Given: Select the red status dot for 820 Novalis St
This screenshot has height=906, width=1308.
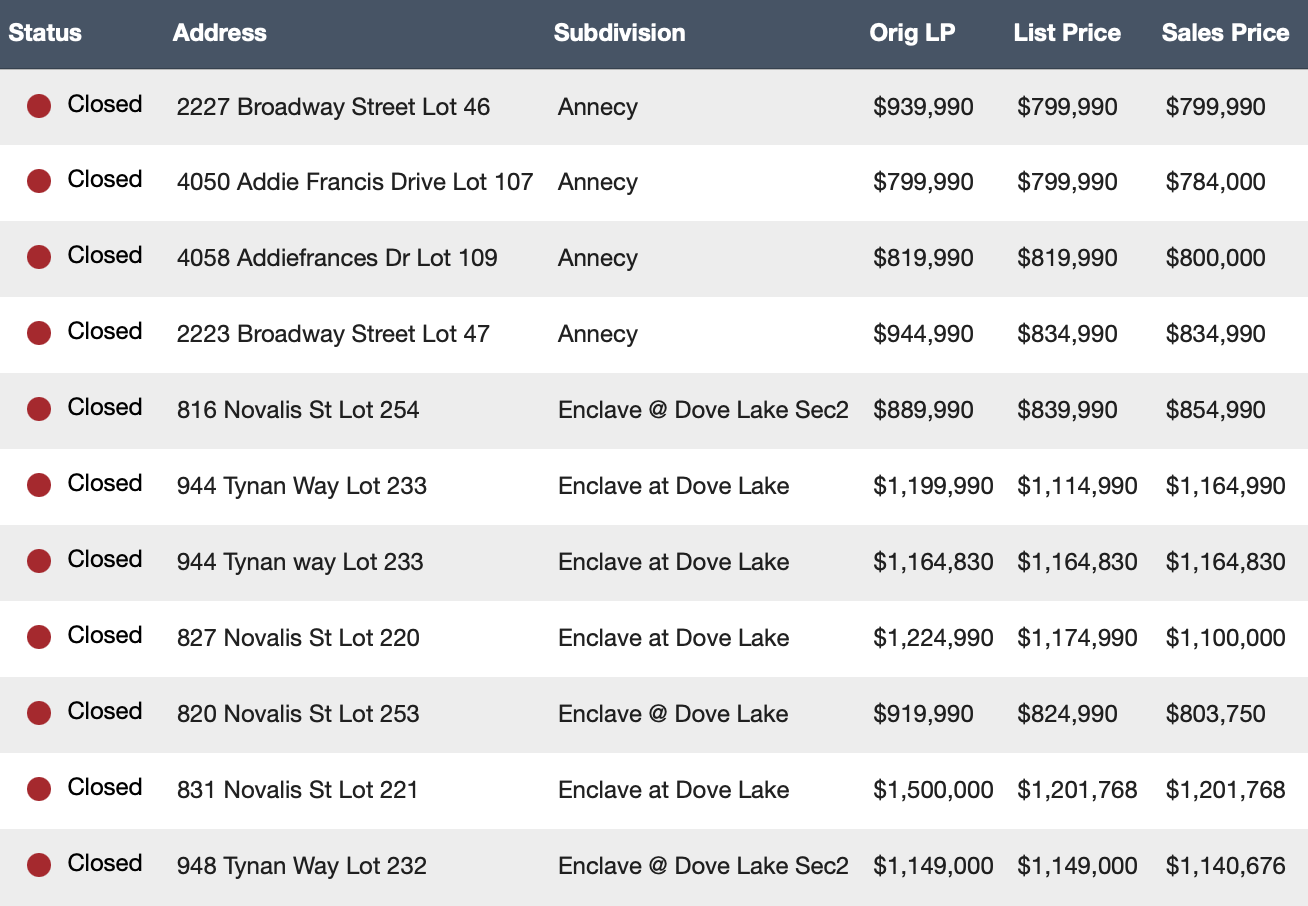Looking at the screenshot, I should [39, 713].
